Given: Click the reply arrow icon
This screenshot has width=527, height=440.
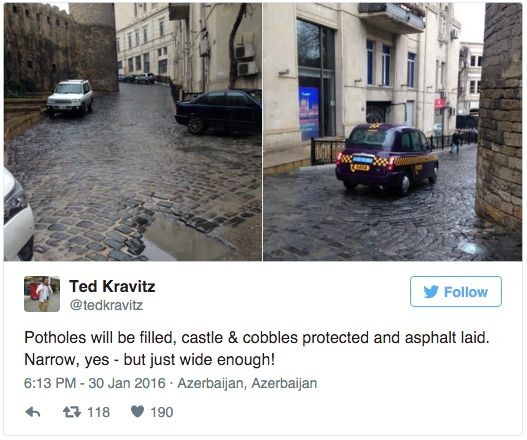Looking at the screenshot, I should click(x=33, y=412).
